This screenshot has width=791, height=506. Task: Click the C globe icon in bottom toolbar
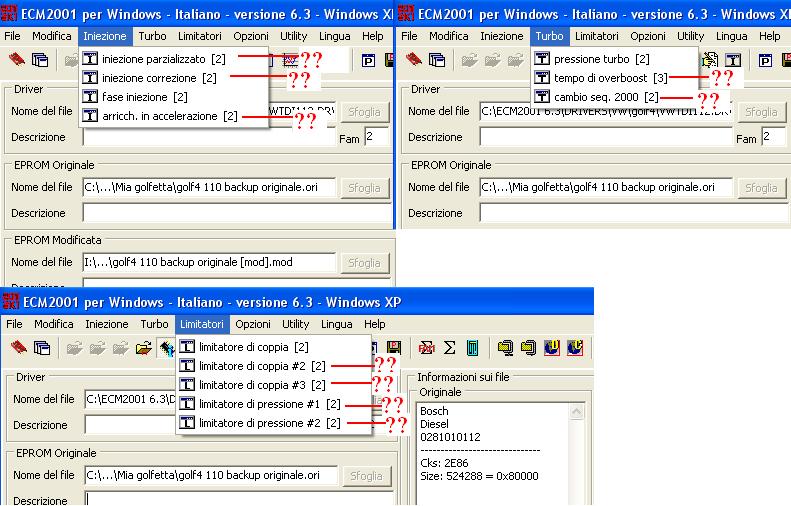(x=575, y=348)
